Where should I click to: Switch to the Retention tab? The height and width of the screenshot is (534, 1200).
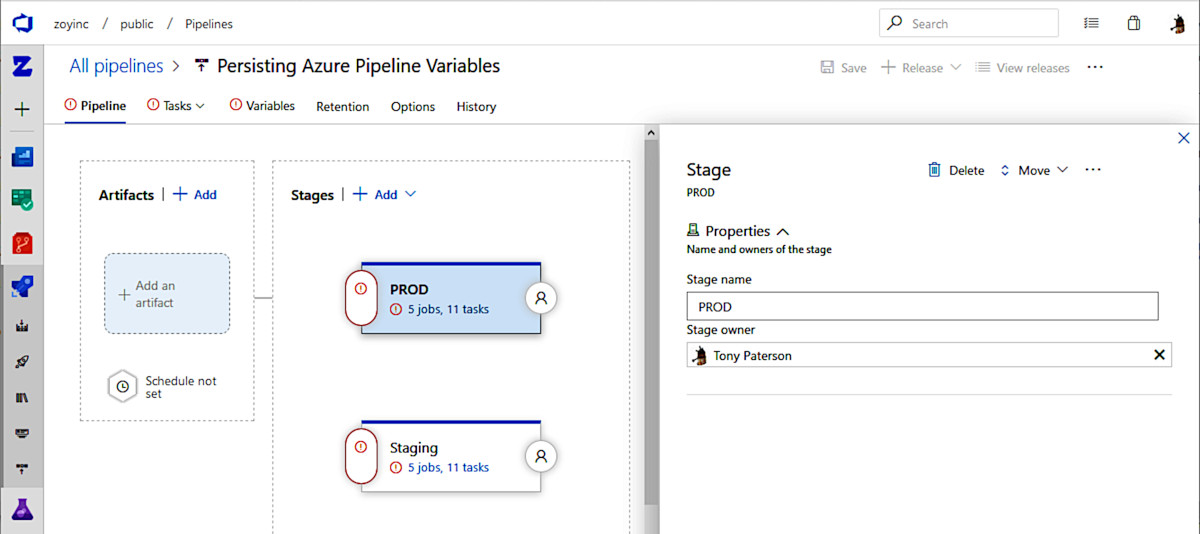[343, 106]
